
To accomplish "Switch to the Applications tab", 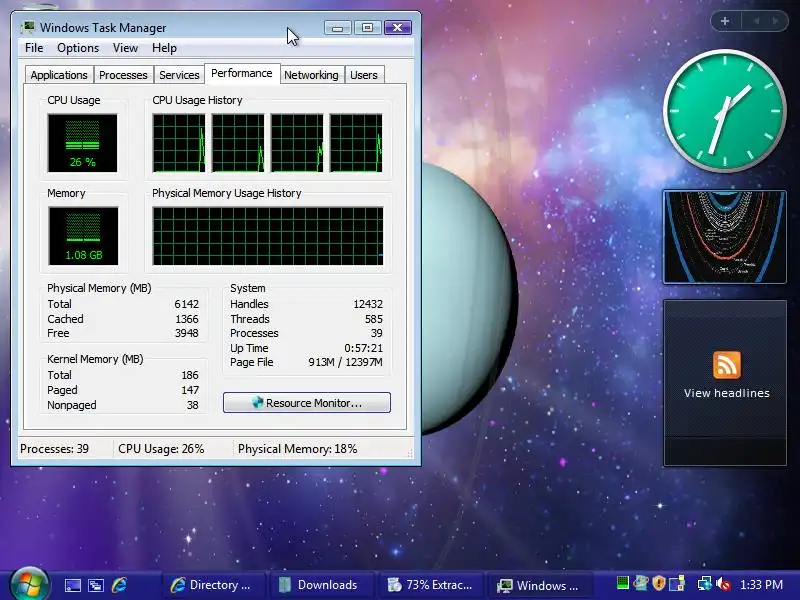I will tap(59, 75).
